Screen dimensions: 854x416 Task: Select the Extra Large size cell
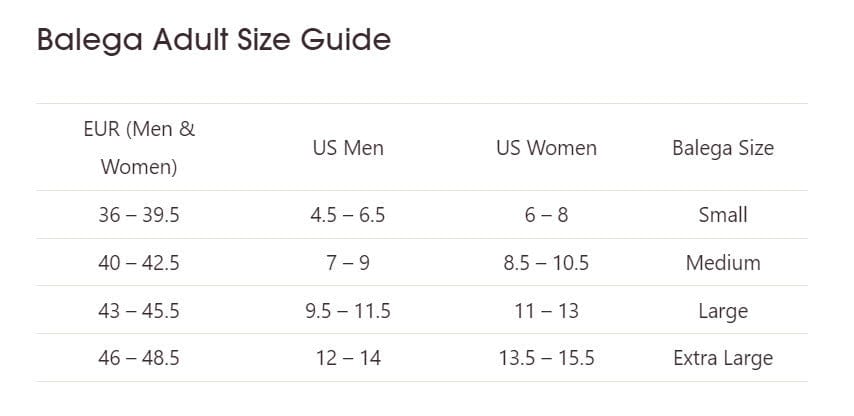723,358
